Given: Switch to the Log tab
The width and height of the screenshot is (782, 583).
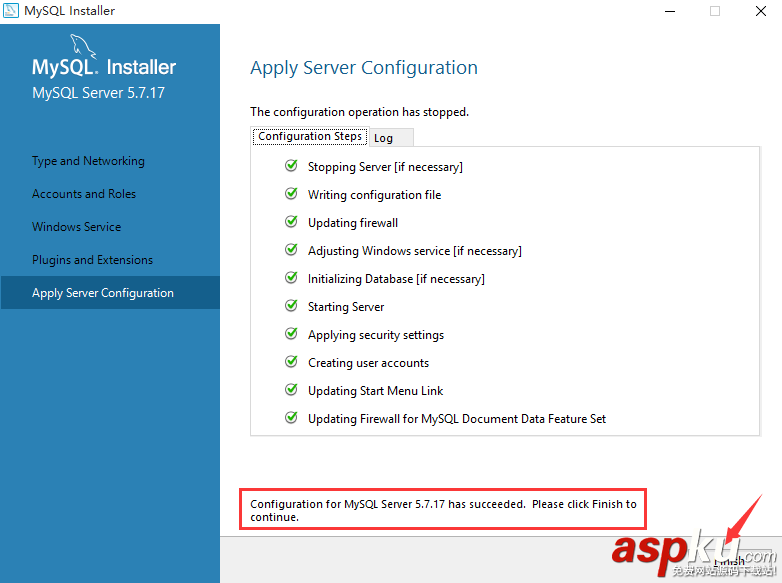Looking at the screenshot, I should pos(384,138).
